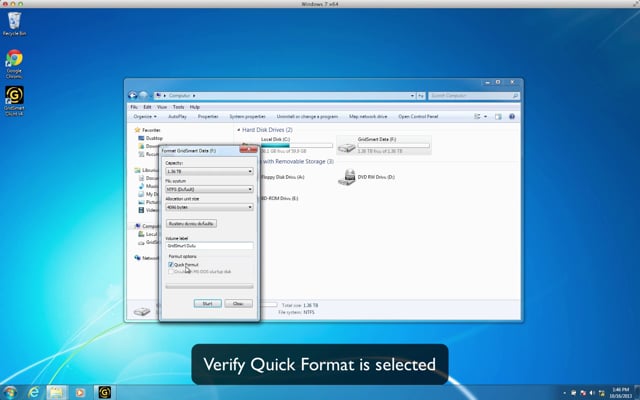Image resolution: width=640 pixels, height=400 pixels.
Task: Show hidden tray icons arrow
Action: tap(564, 393)
